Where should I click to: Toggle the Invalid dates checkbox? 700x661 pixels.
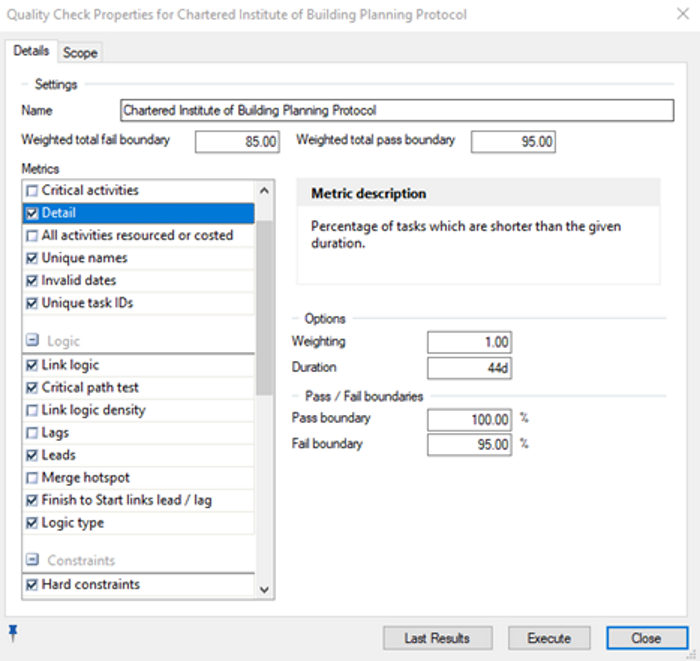(32, 281)
